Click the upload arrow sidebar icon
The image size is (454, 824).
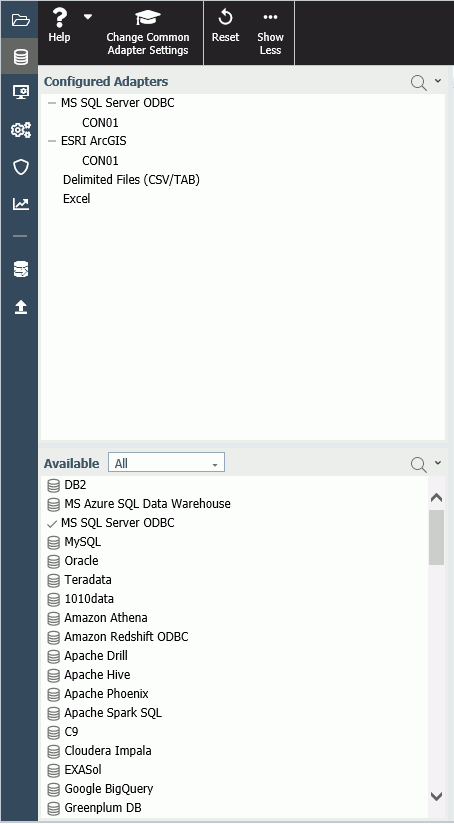pyautogui.click(x=20, y=307)
